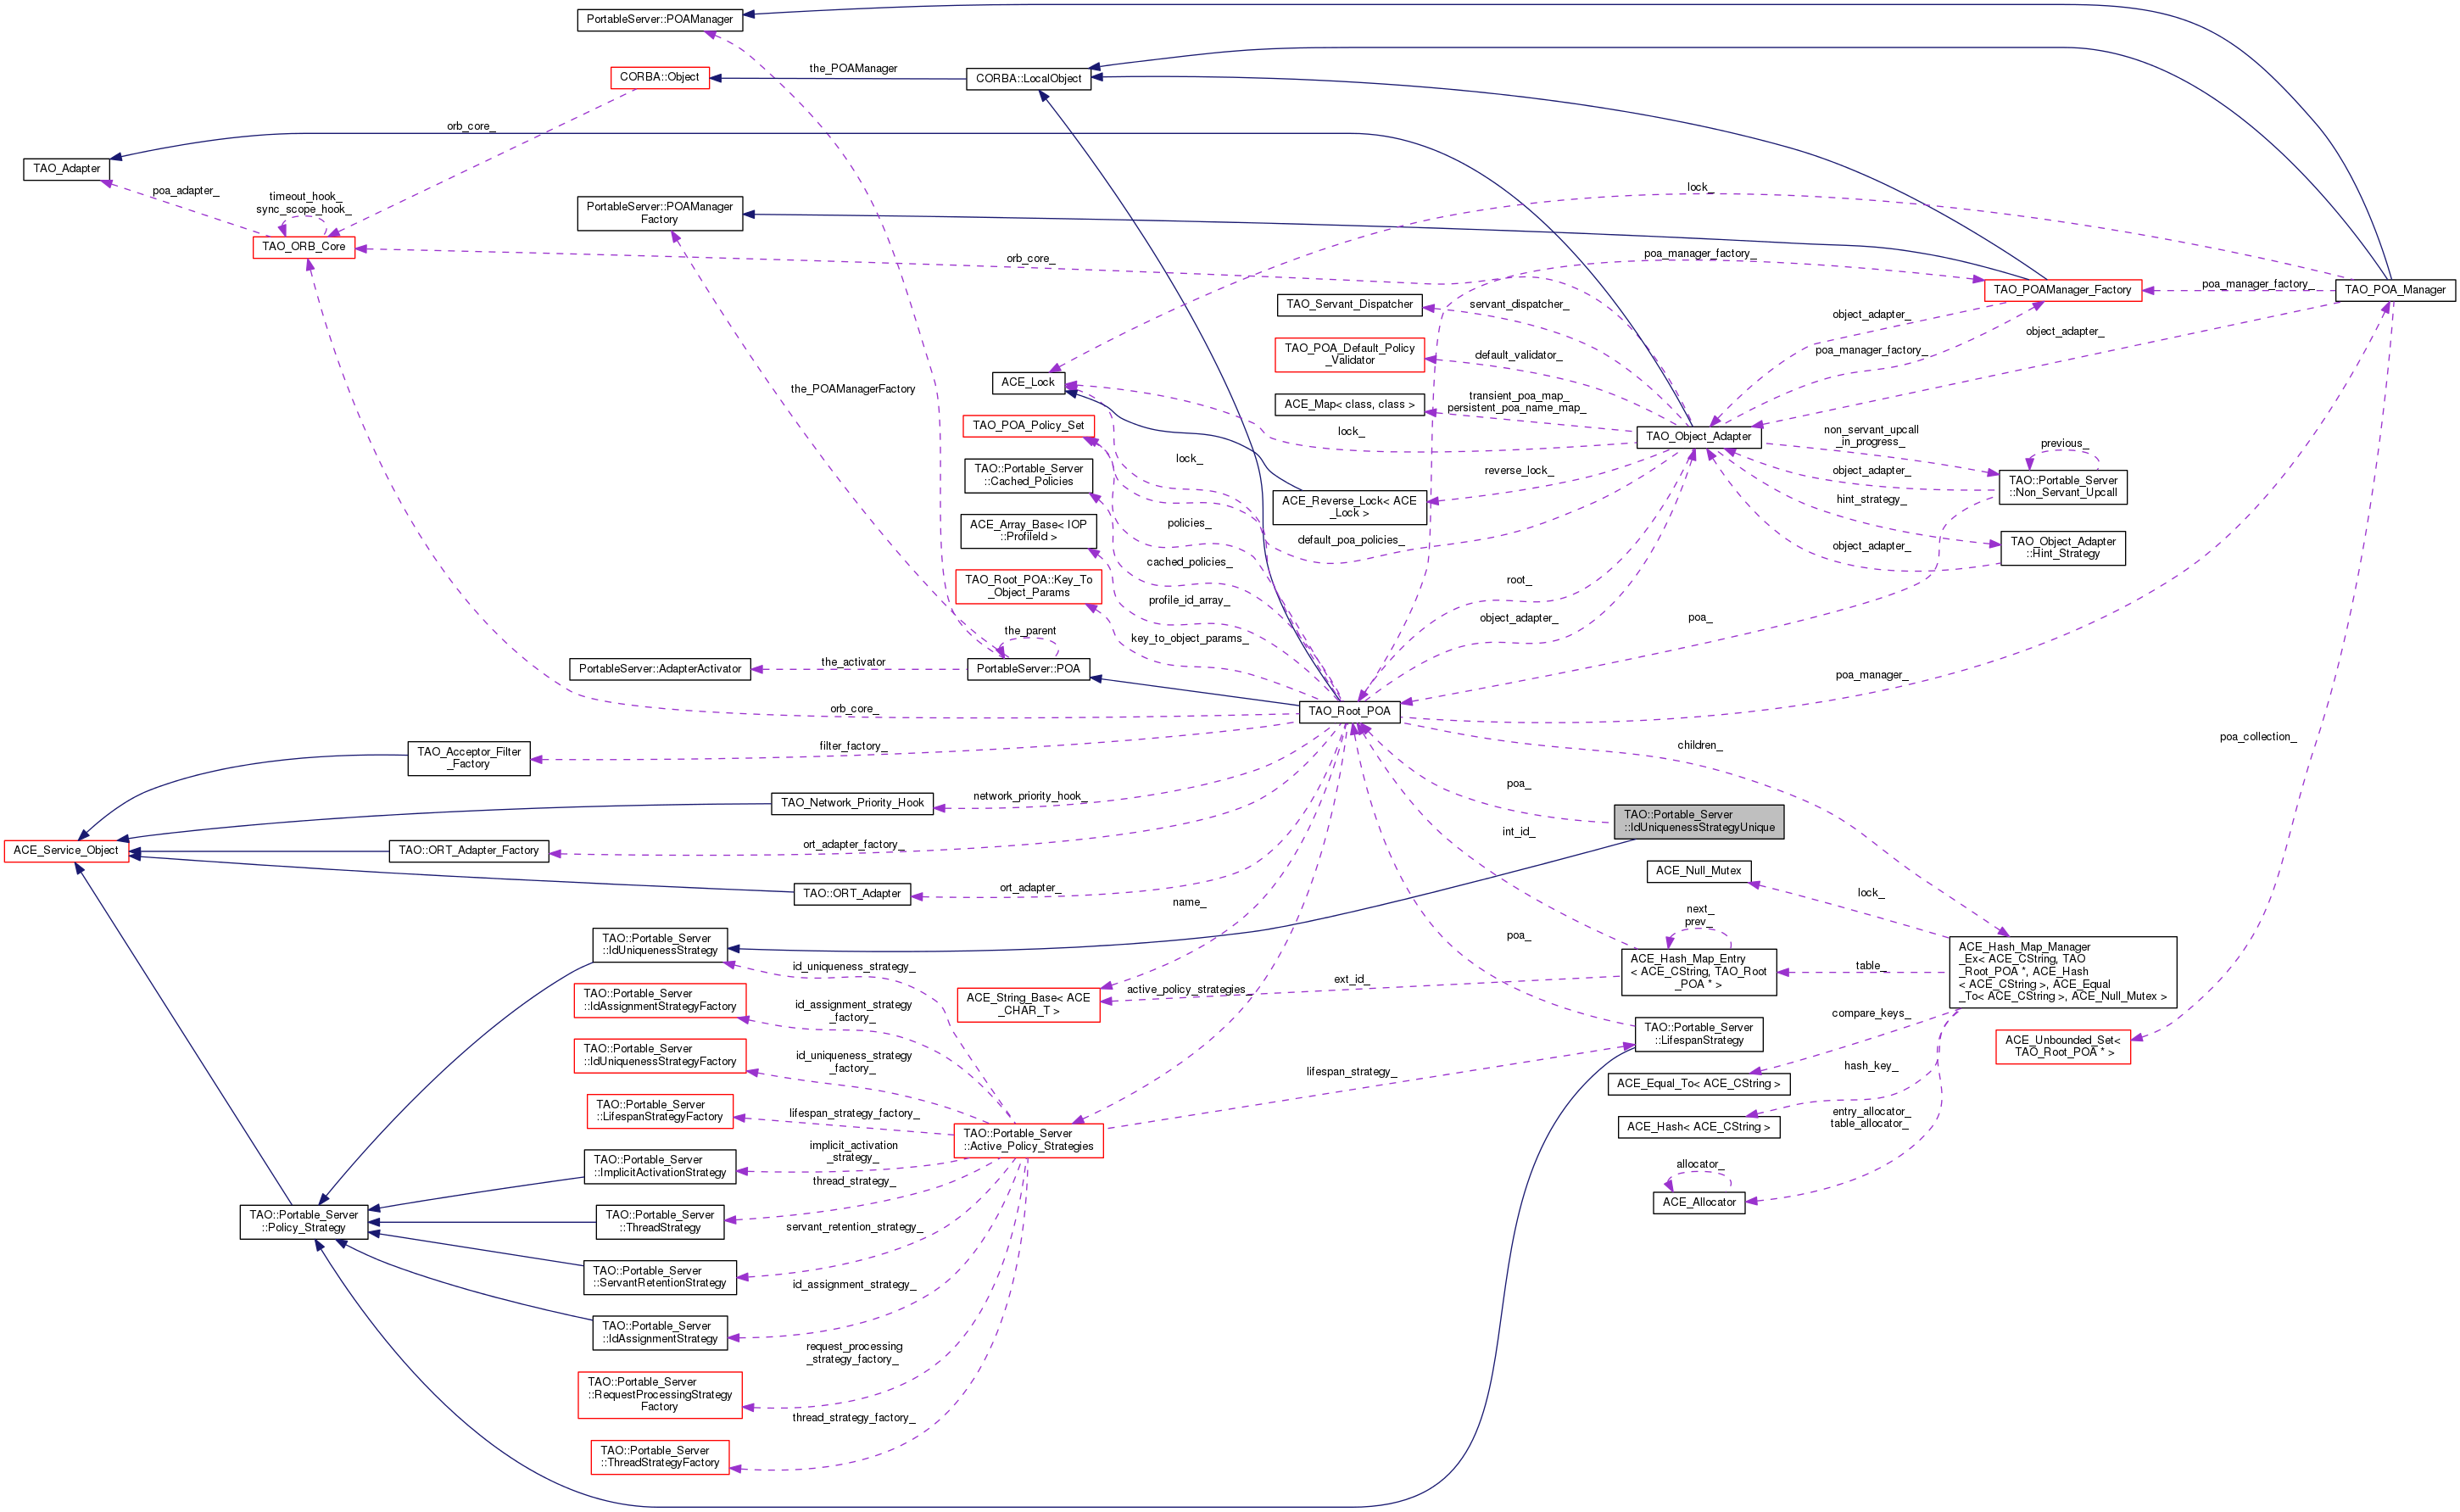This screenshot has width=2460, height=1512.
Task: Click the TAO_Object_Adapter node
Action: [1698, 436]
